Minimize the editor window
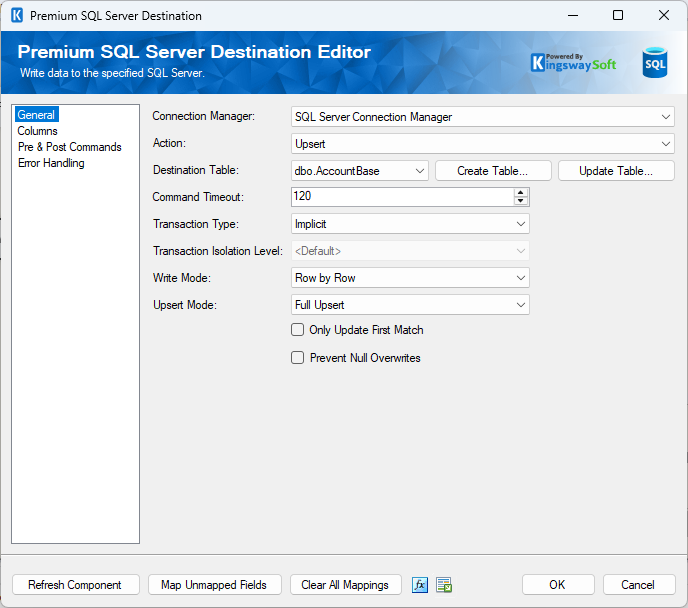 (573, 15)
